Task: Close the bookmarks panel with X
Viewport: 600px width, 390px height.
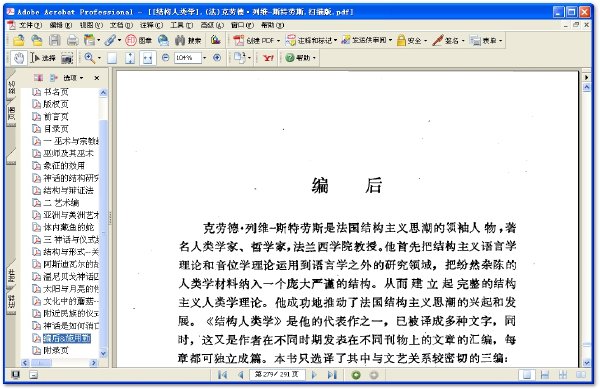Action: pyautogui.click(x=97, y=78)
